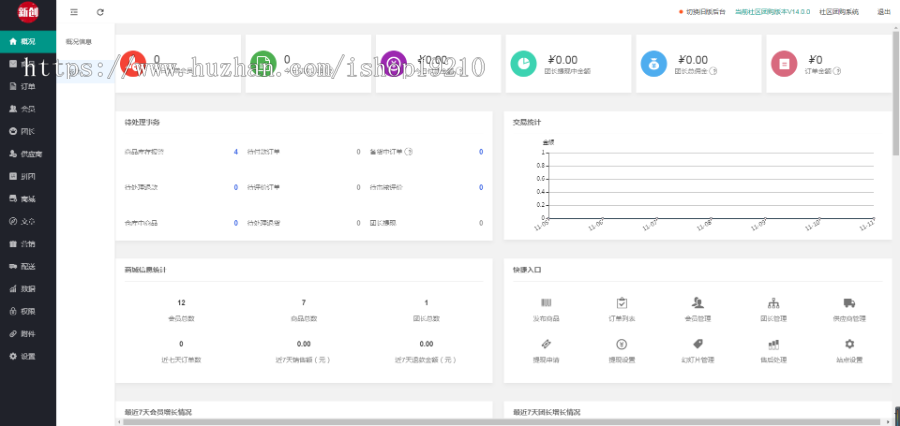This screenshot has height=426, width=900.
Task: Open 站点设置 gear icon
Action: click(848, 344)
